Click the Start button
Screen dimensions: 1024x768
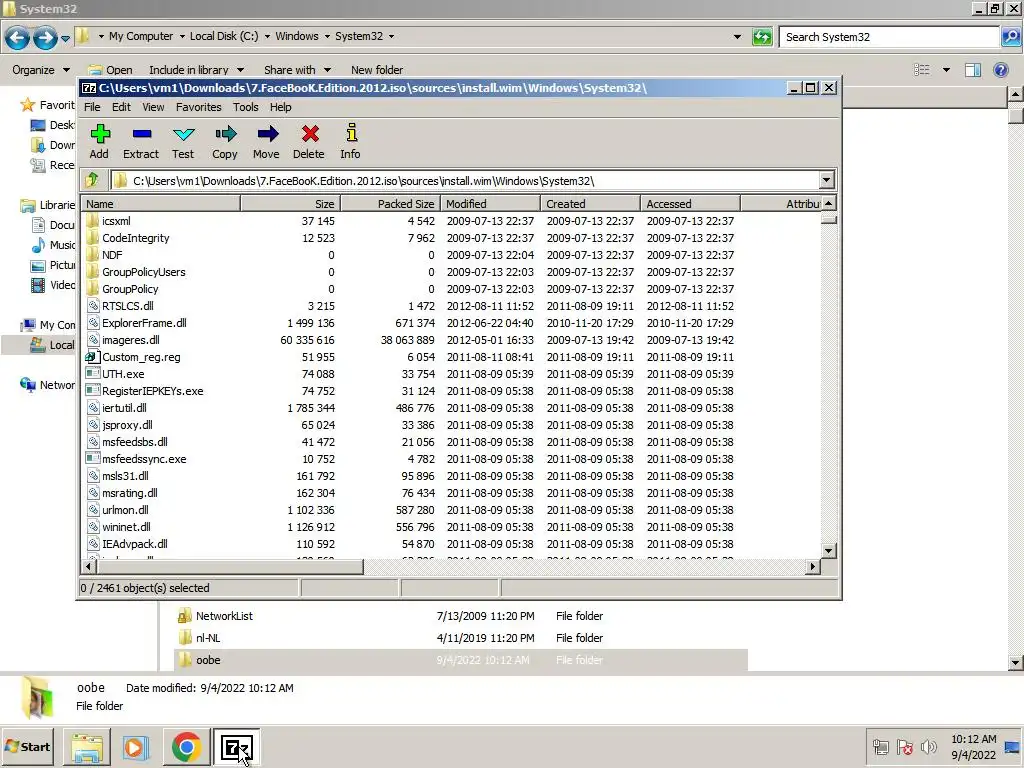point(27,746)
